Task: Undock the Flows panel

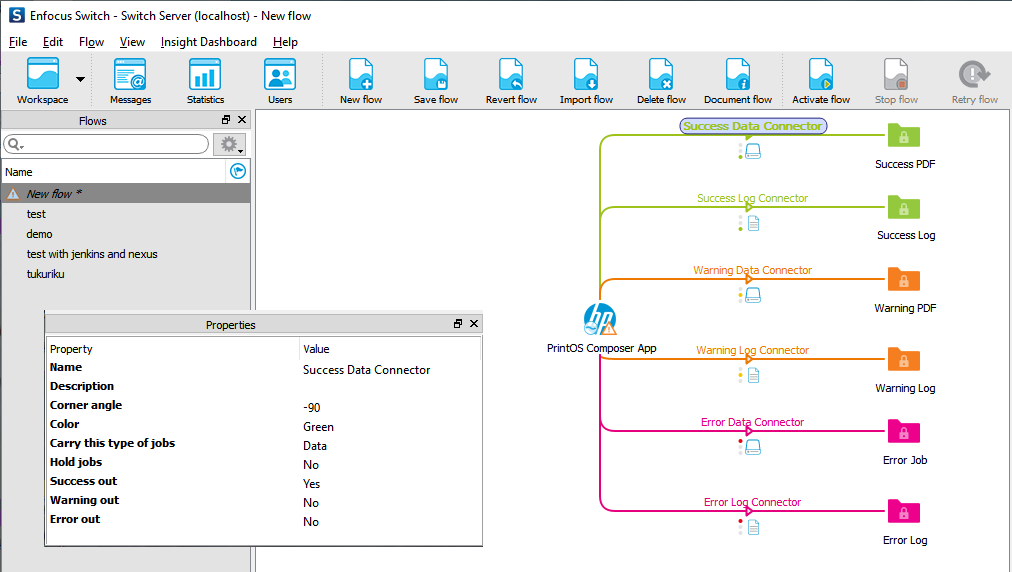Action: tap(226, 119)
